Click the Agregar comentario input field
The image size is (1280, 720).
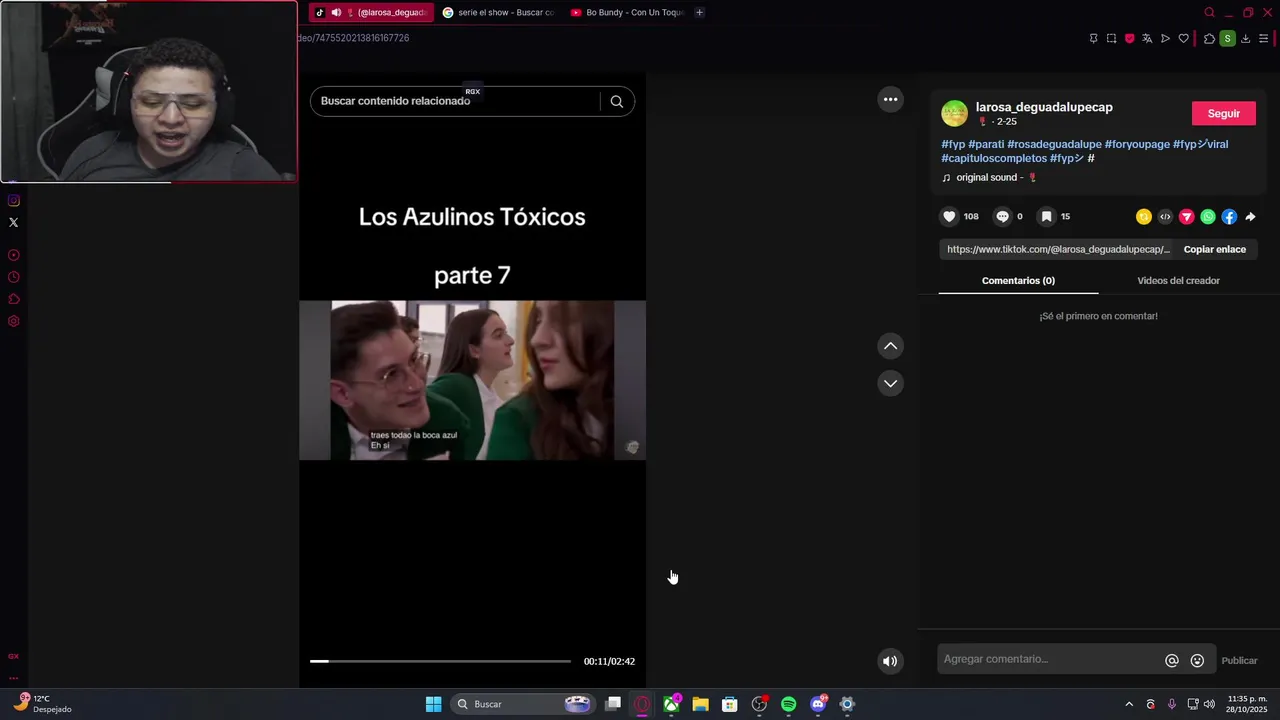tap(1050, 659)
